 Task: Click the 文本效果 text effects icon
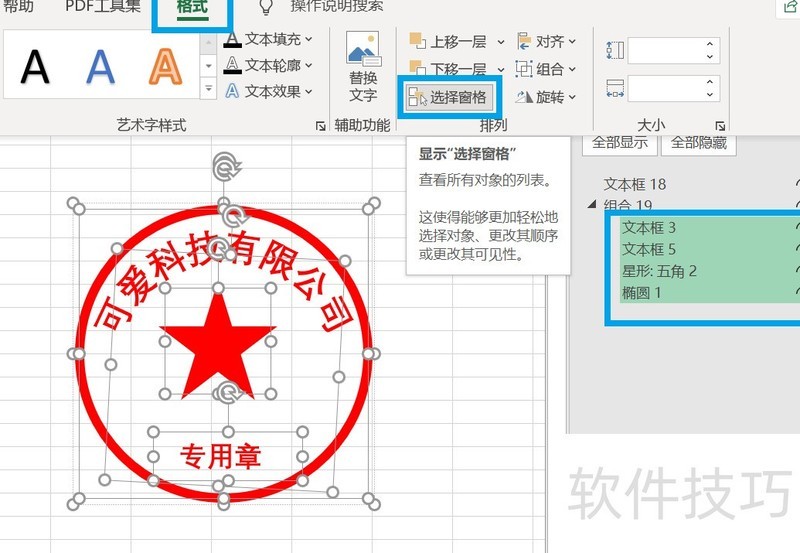coord(232,91)
